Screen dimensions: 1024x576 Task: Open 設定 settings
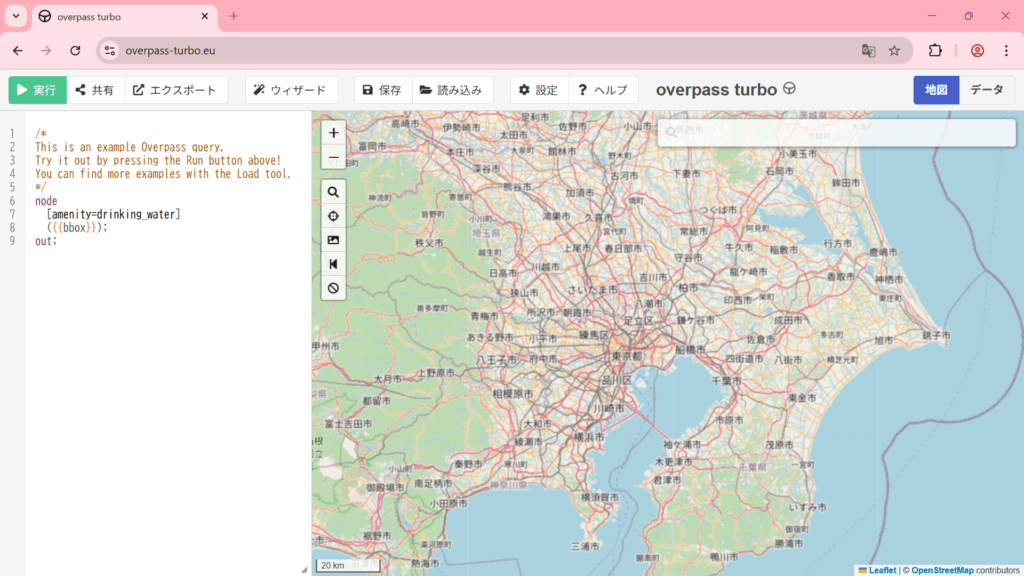pos(539,90)
